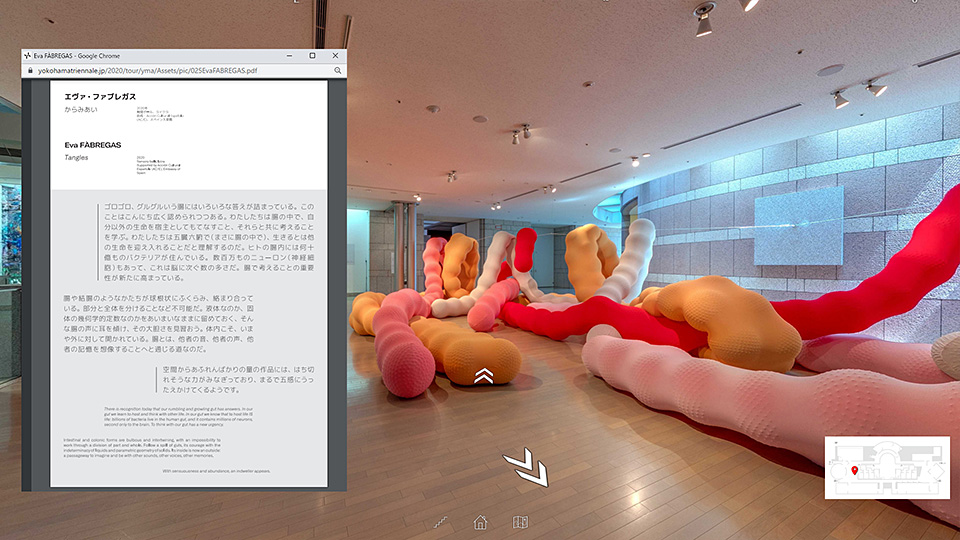
Task: Click the PDF URL in the address bar
Action: [147, 70]
